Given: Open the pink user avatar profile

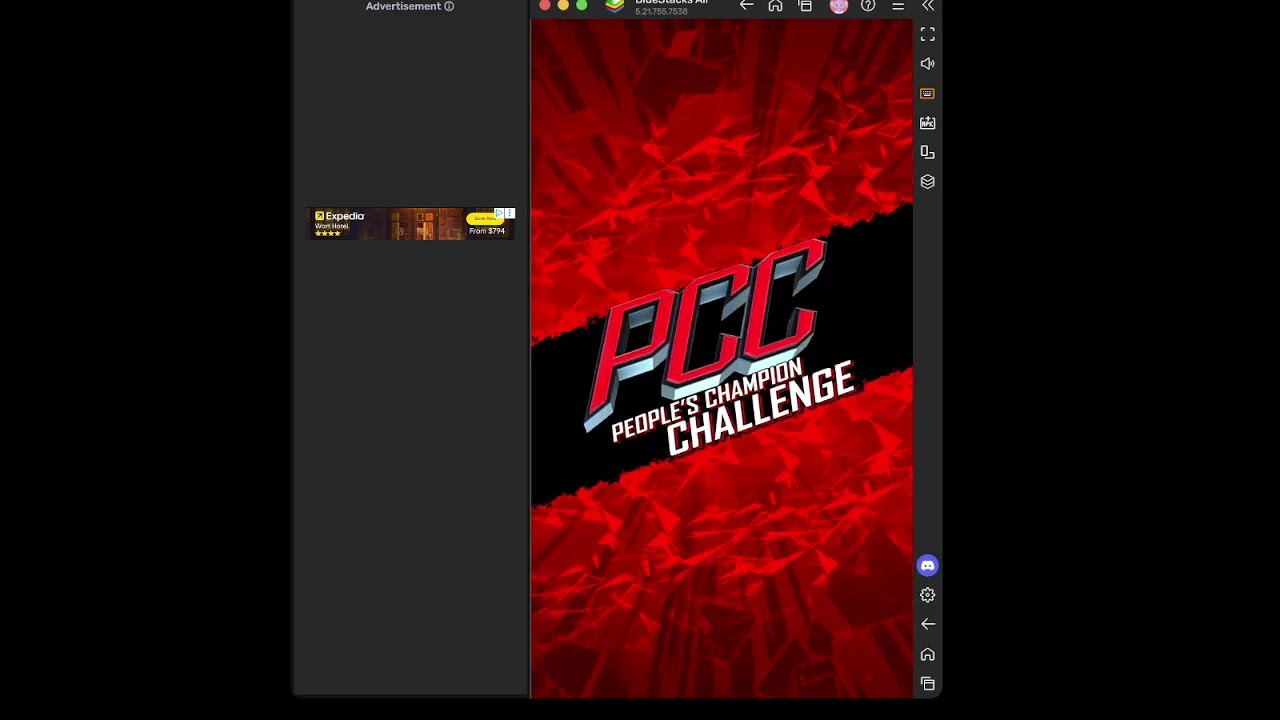Looking at the screenshot, I should point(839,5).
